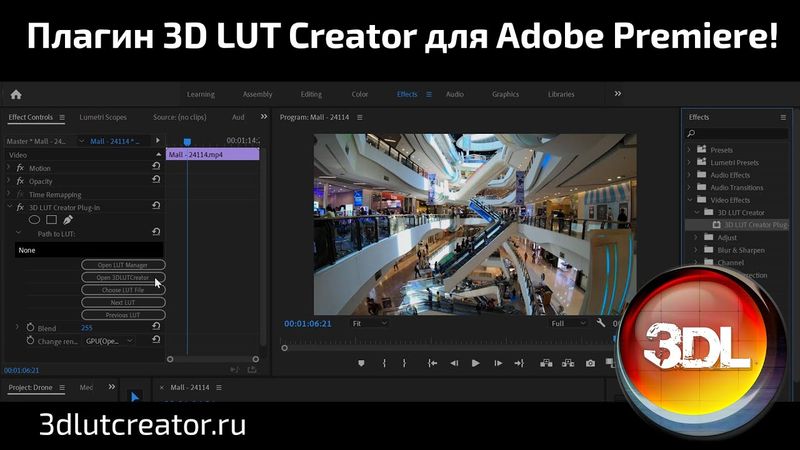Expand the Presets effects folder
Viewport: 800px width, 450px height.
click(689, 149)
